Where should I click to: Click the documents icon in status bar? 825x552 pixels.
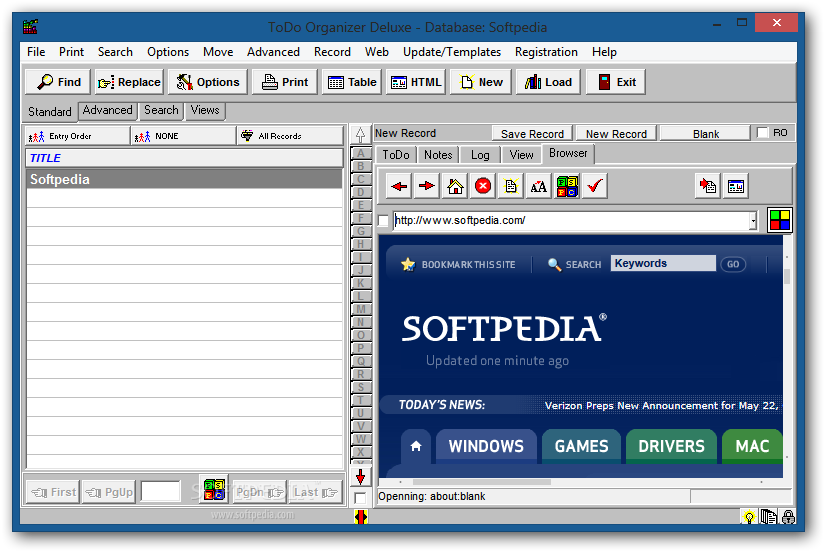(769, 517)
